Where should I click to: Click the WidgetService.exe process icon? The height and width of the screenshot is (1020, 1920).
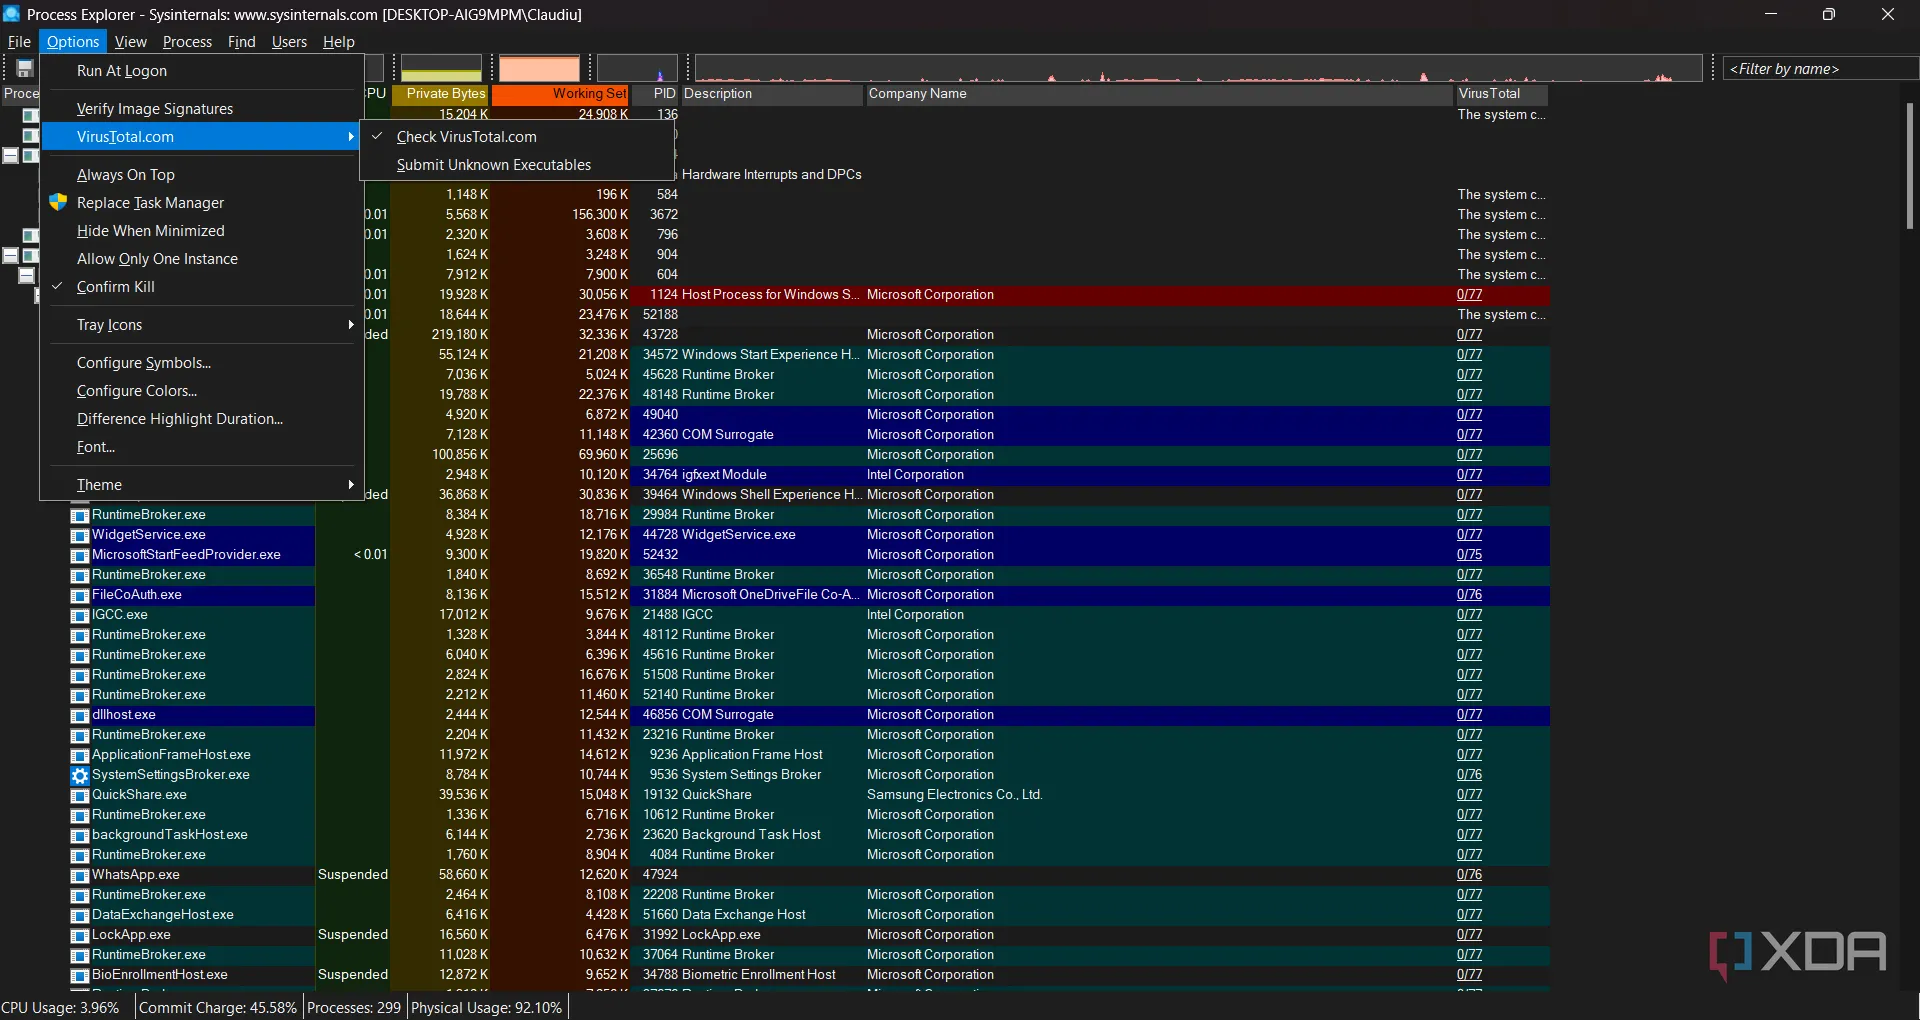80,535
